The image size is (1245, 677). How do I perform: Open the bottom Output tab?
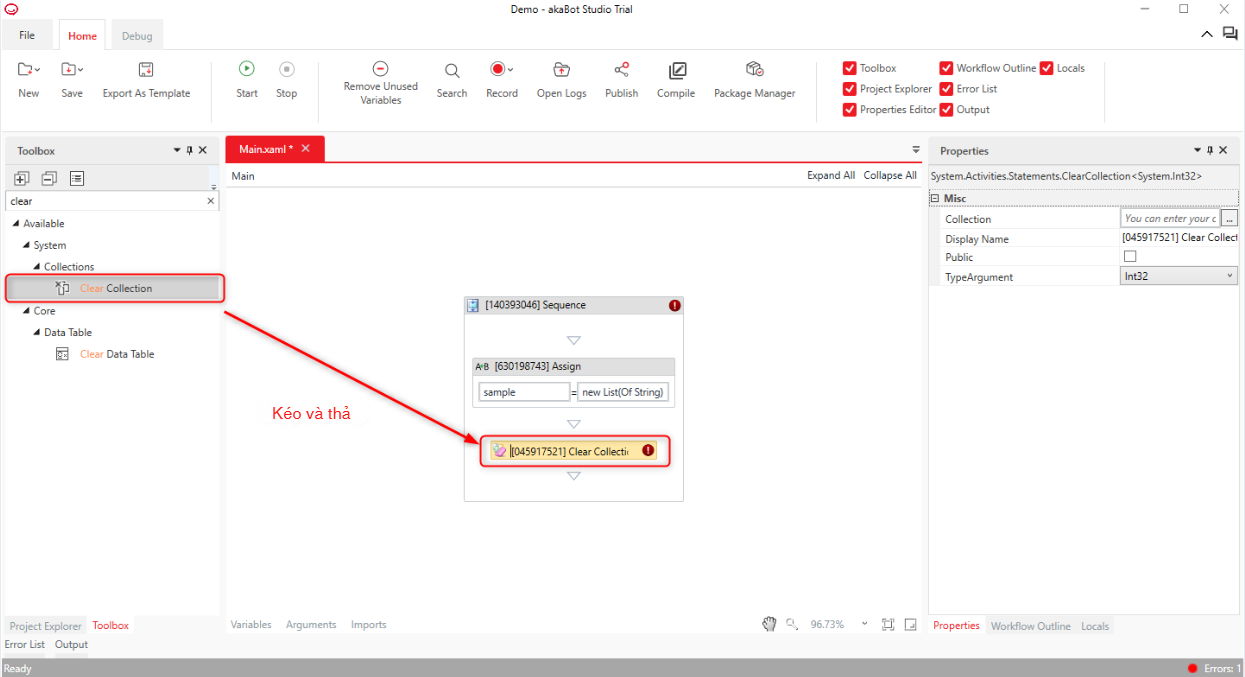(71, 645)
